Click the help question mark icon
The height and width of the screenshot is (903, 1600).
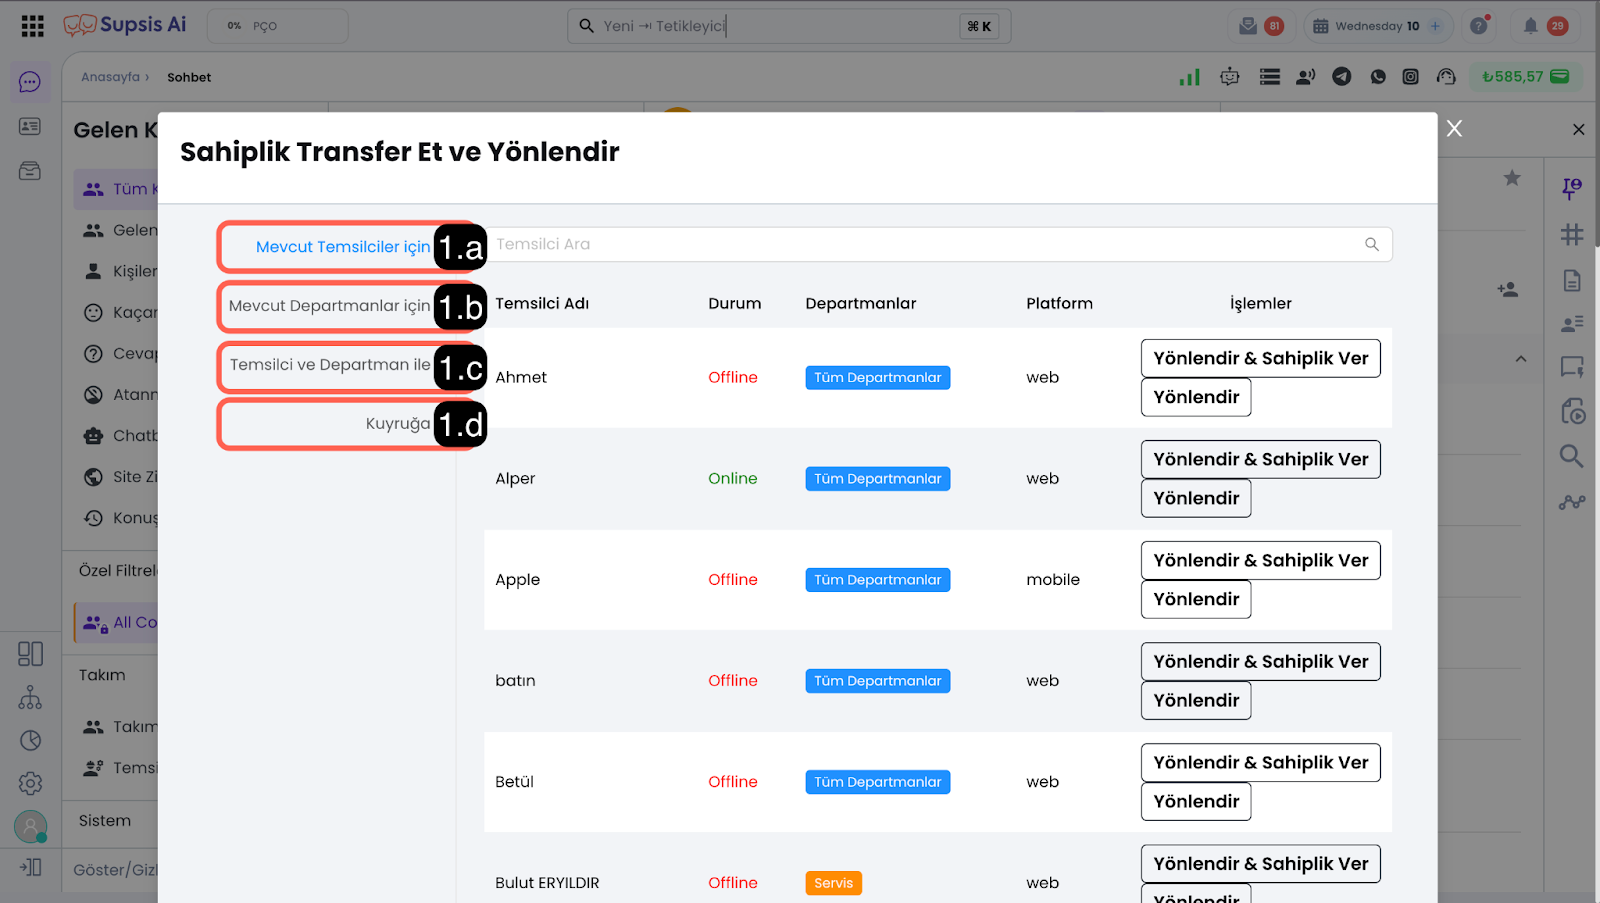[x=1479, y=26]
